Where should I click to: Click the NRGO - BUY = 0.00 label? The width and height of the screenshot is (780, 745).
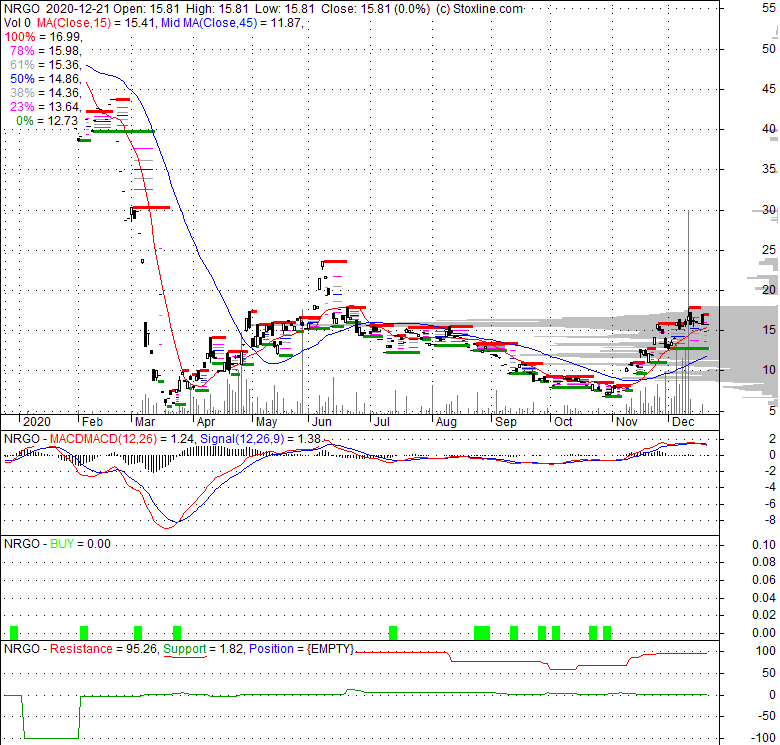[57, 544]
